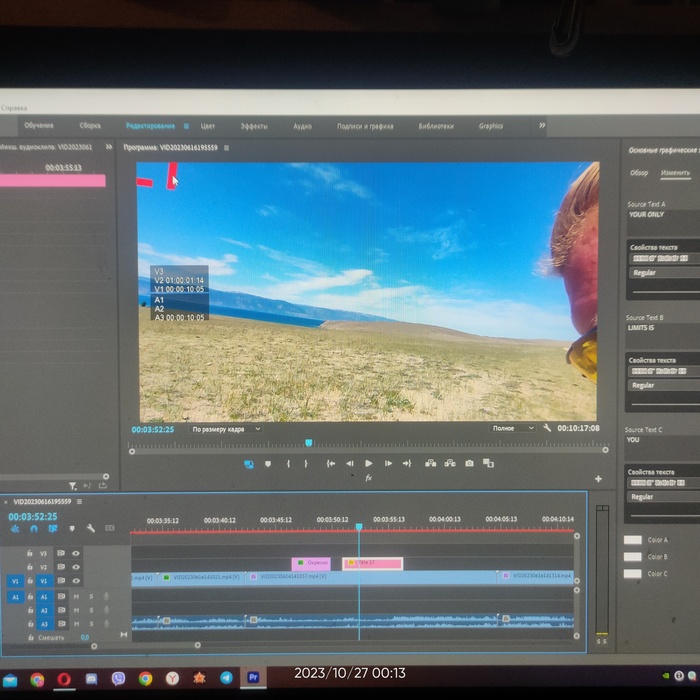Step forward one frame

[x=388, y=463]
